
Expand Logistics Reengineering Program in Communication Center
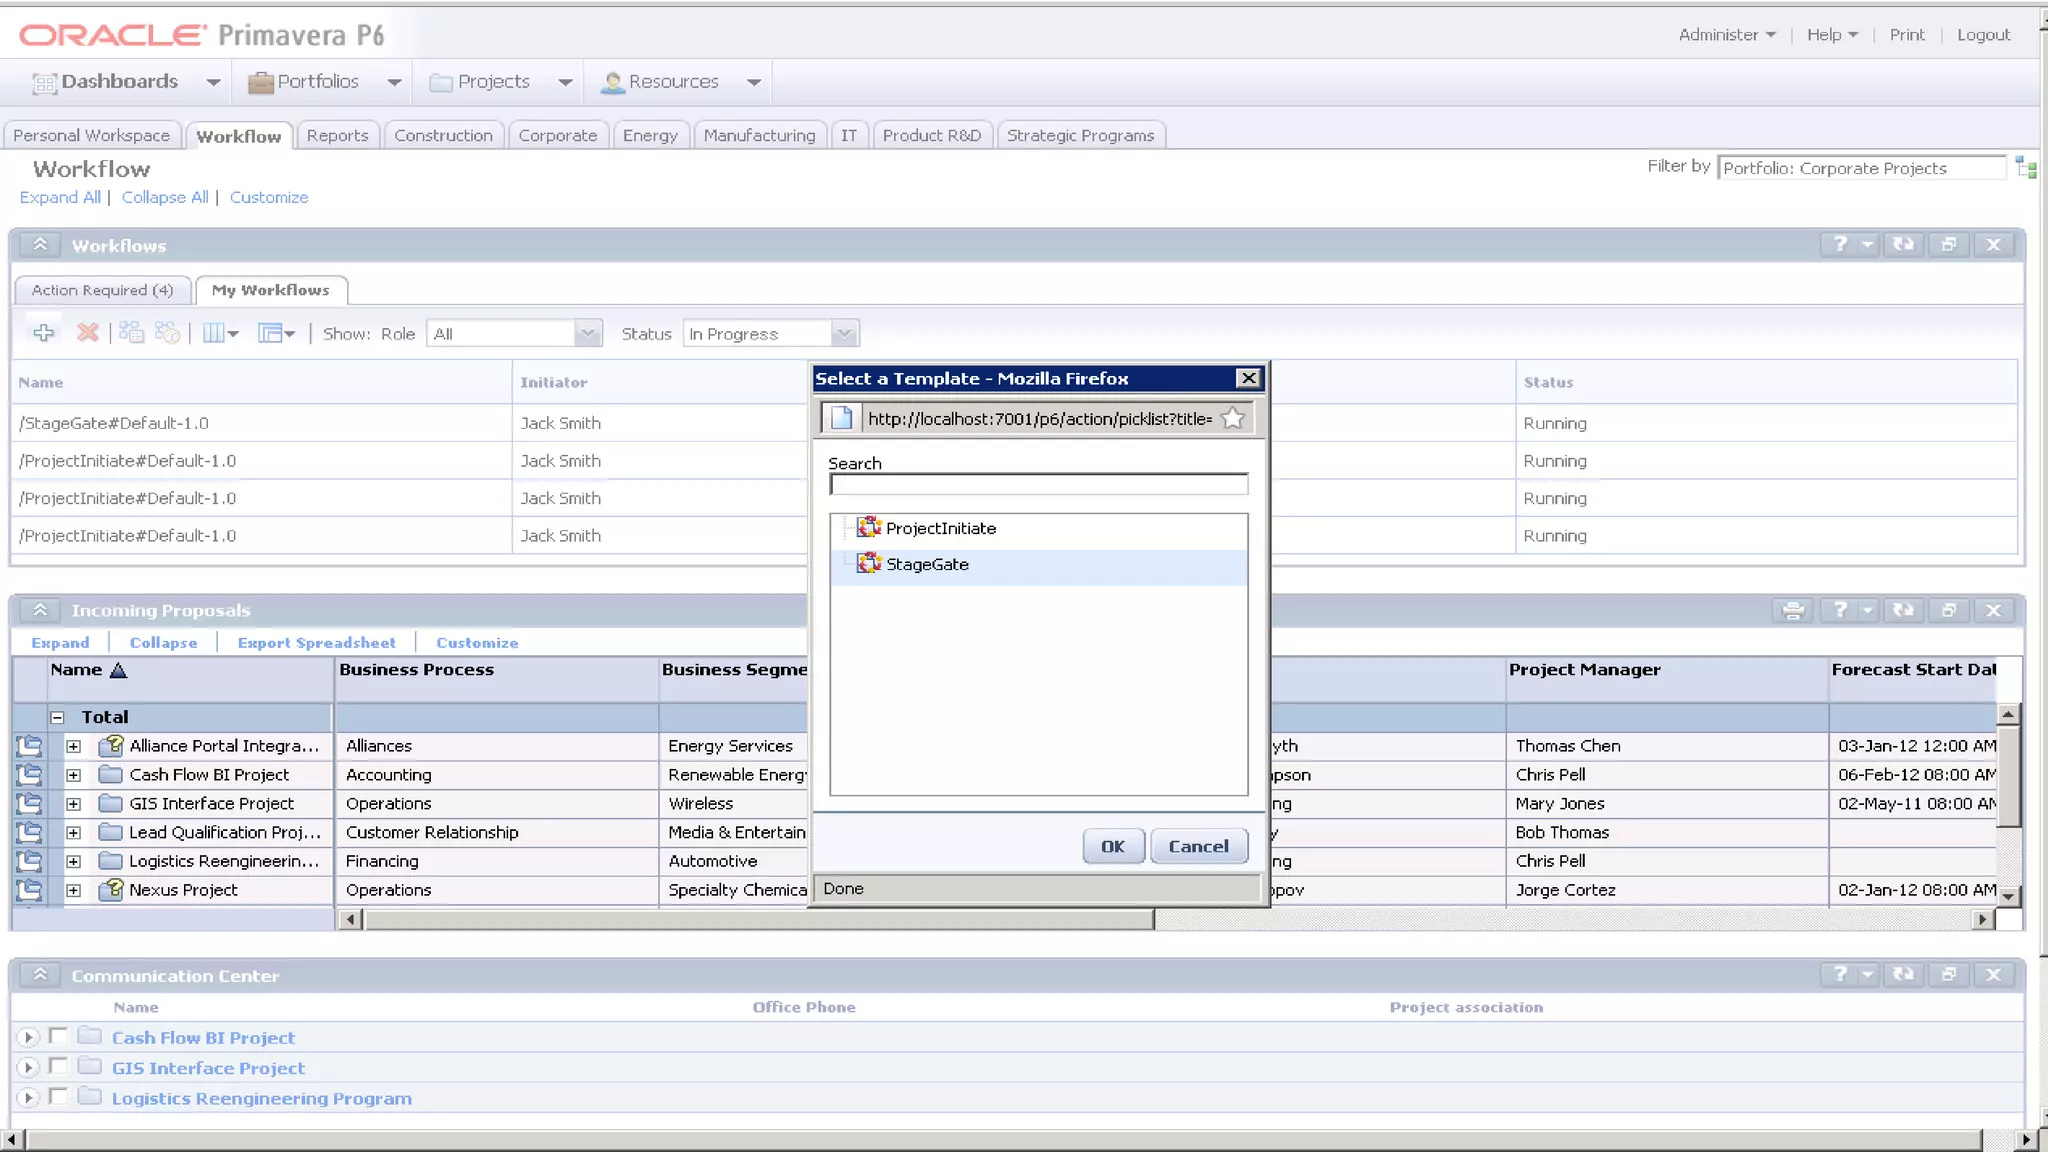[28, 1097]
